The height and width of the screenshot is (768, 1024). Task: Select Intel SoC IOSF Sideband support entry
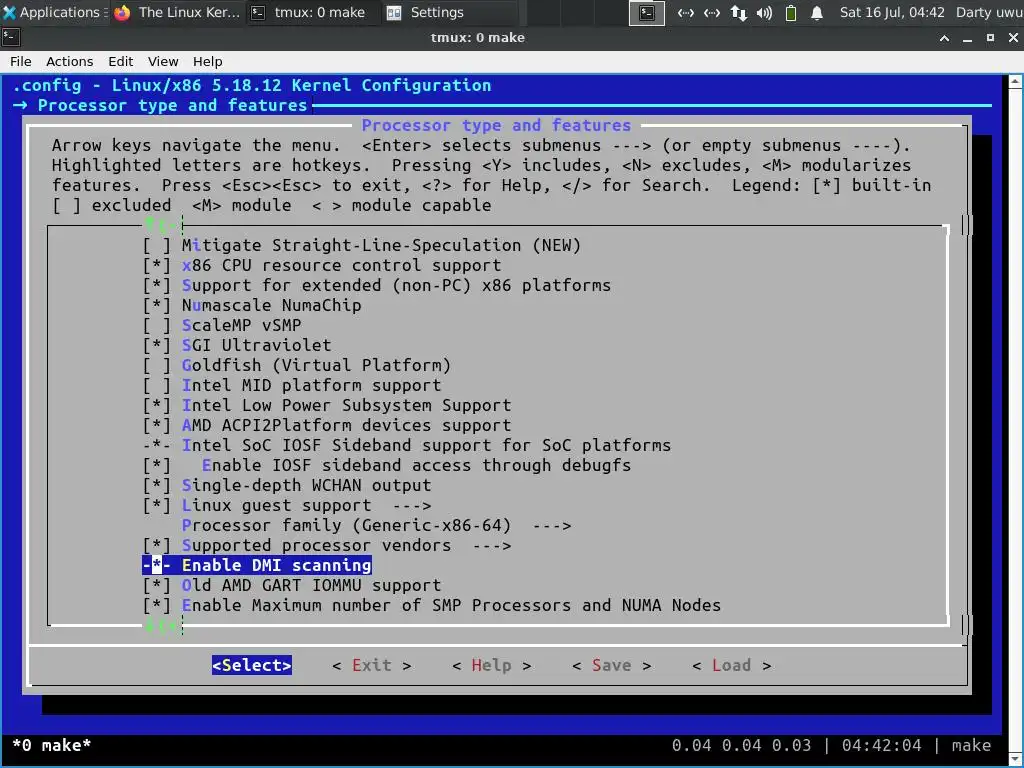[x=407, y=446]
